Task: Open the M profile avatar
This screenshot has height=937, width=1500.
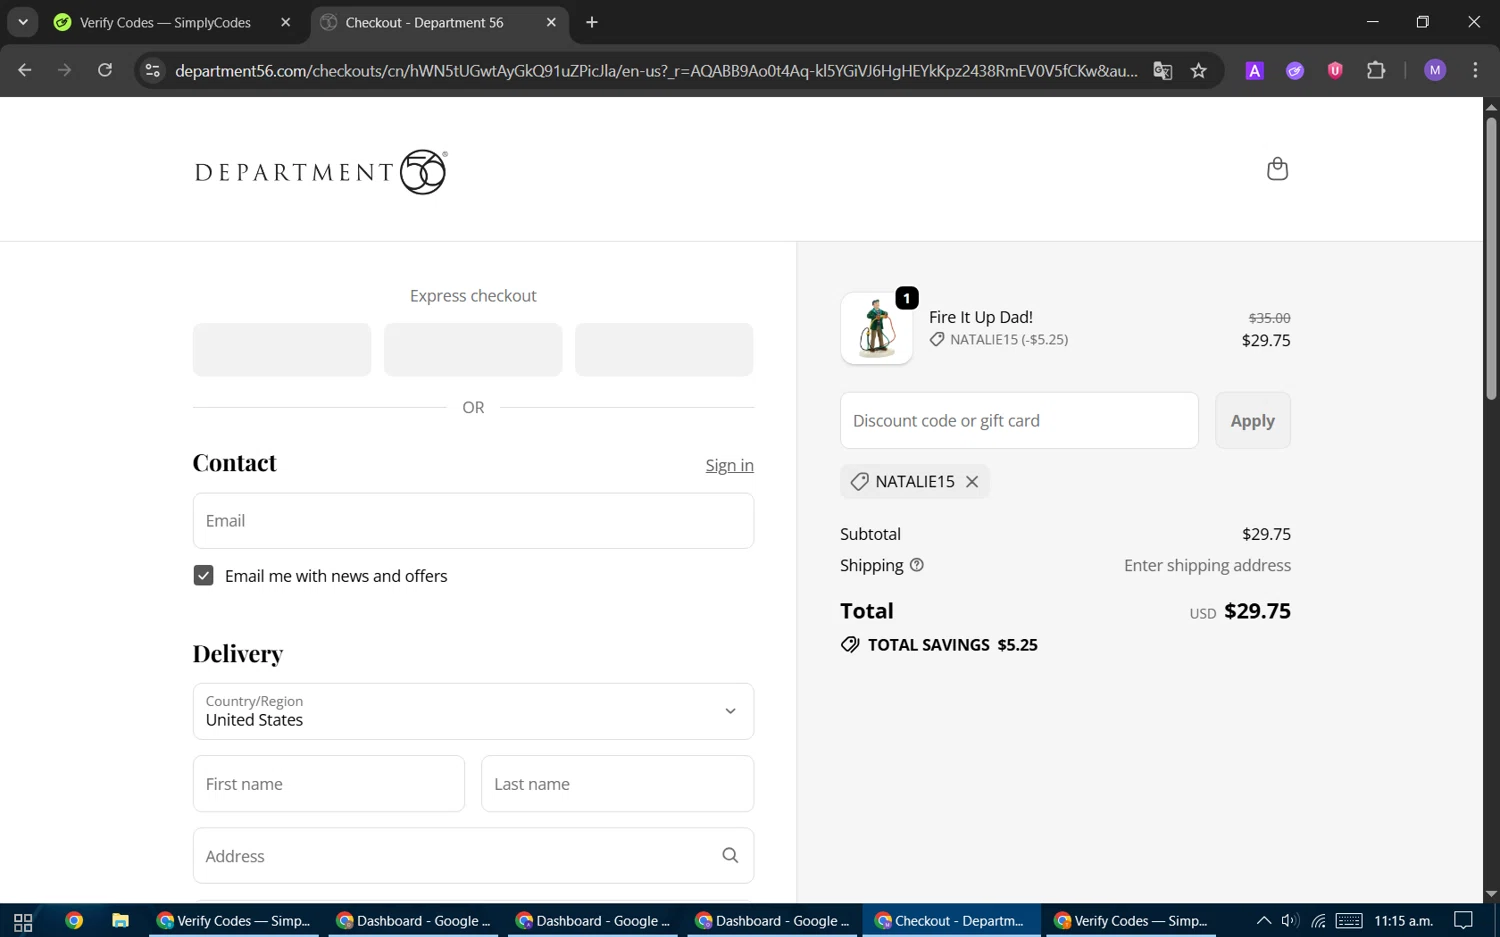Action: click(1435, 70)
